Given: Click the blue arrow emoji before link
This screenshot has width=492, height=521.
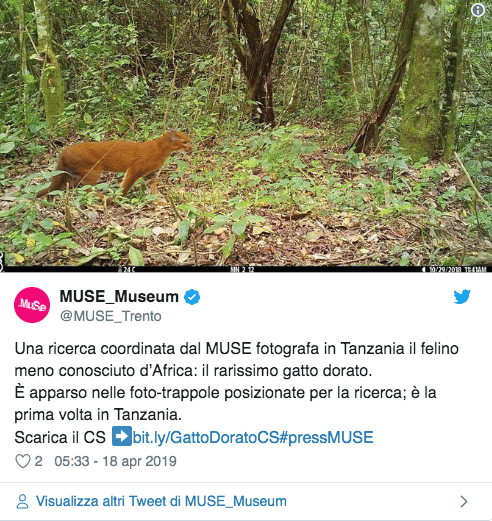Looking at the screenshot, I should 122,436.
